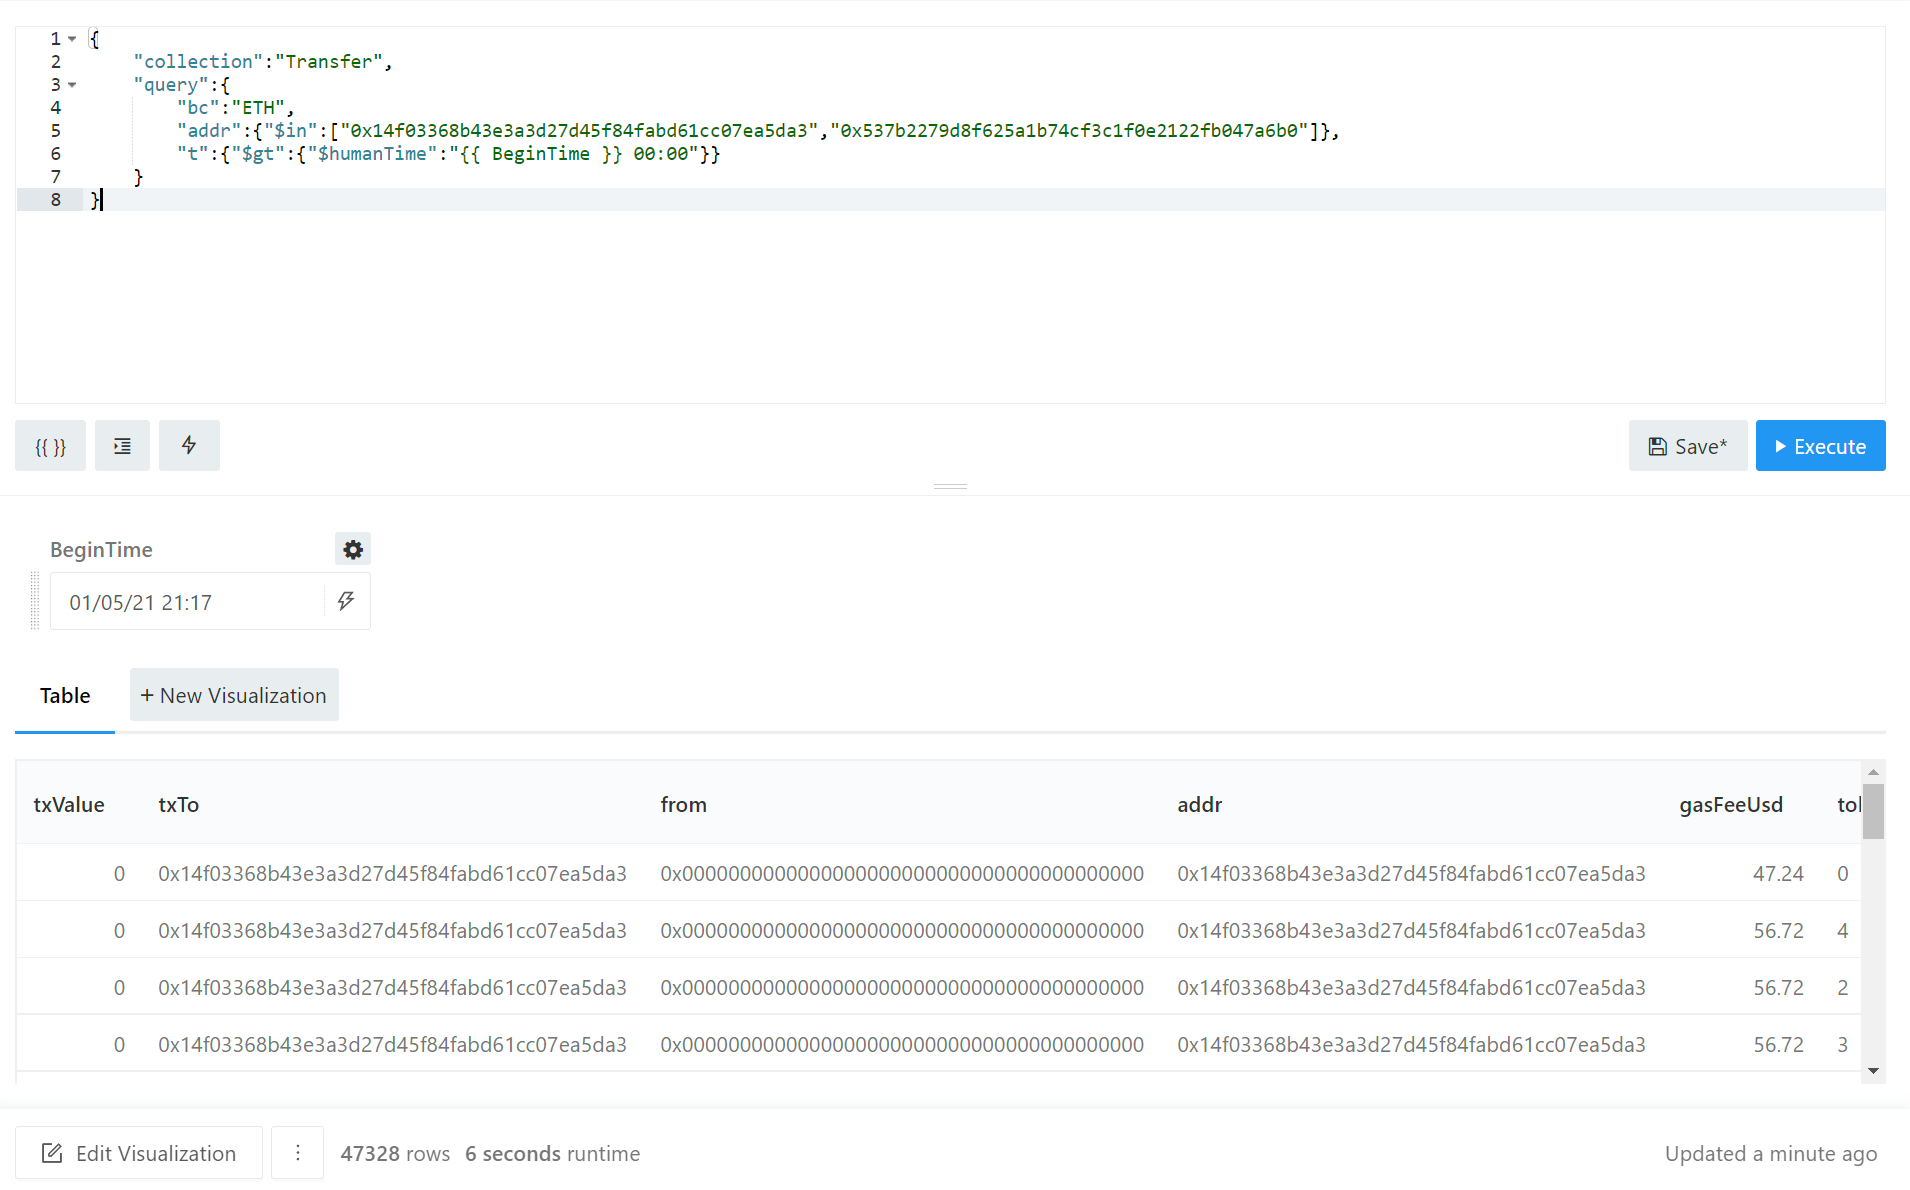Click the BeginTime parameter label

(101, 550)
